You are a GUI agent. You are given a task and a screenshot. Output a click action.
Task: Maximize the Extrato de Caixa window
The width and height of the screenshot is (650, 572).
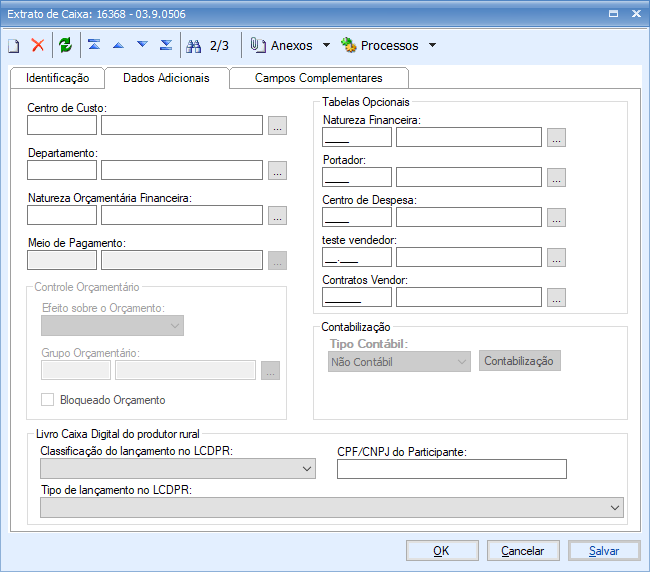(x=614, y=14)
